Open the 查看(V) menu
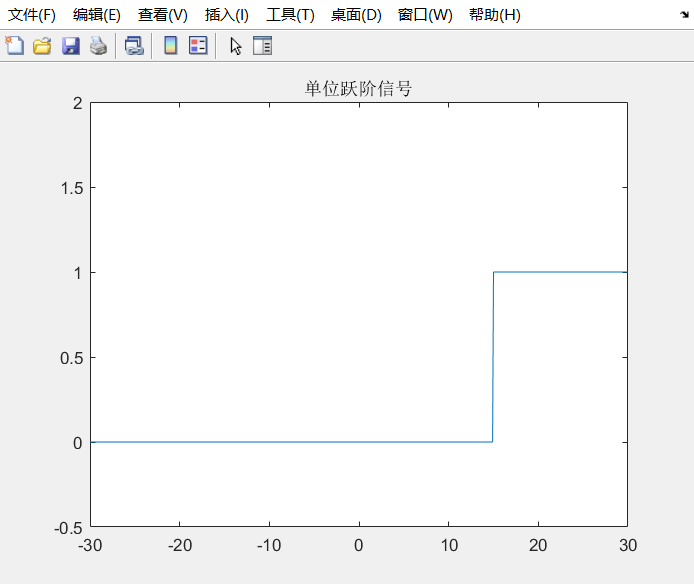This screenshot has width=694, height=584. (x=162, y=15)
